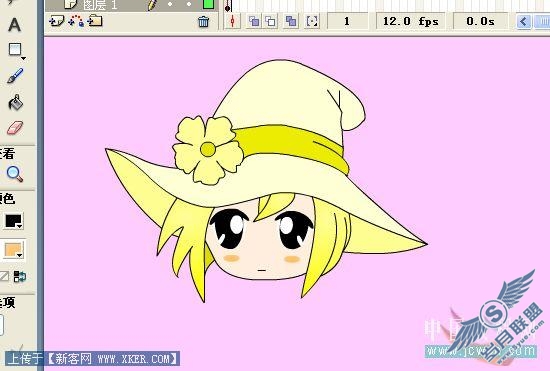Image resolution: width=550 pixels, height=371 pixels.
Task: Click the layer page icon of 图层 1
Action: [x=71, y=5]
